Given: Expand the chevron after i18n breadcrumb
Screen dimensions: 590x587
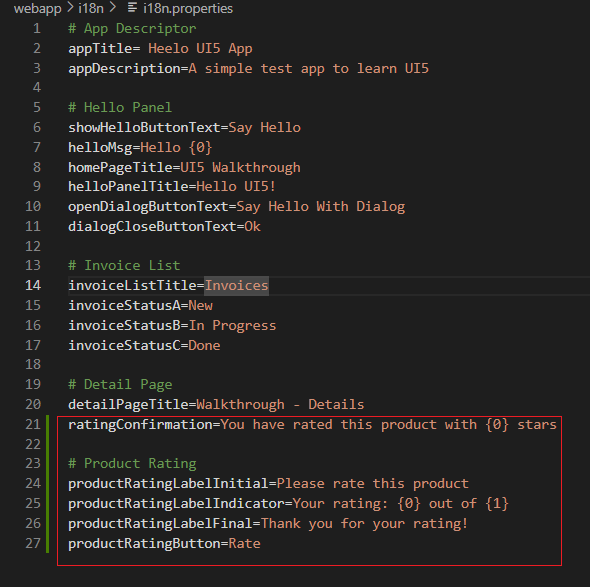Looking at the screenshot, I should click(112, 8).
